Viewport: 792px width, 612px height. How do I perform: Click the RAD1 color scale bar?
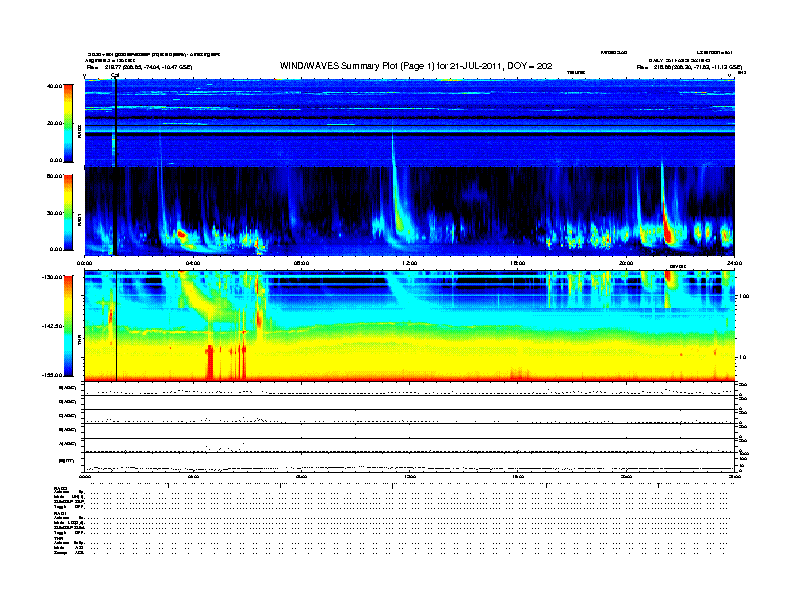[x=68, y=212]
